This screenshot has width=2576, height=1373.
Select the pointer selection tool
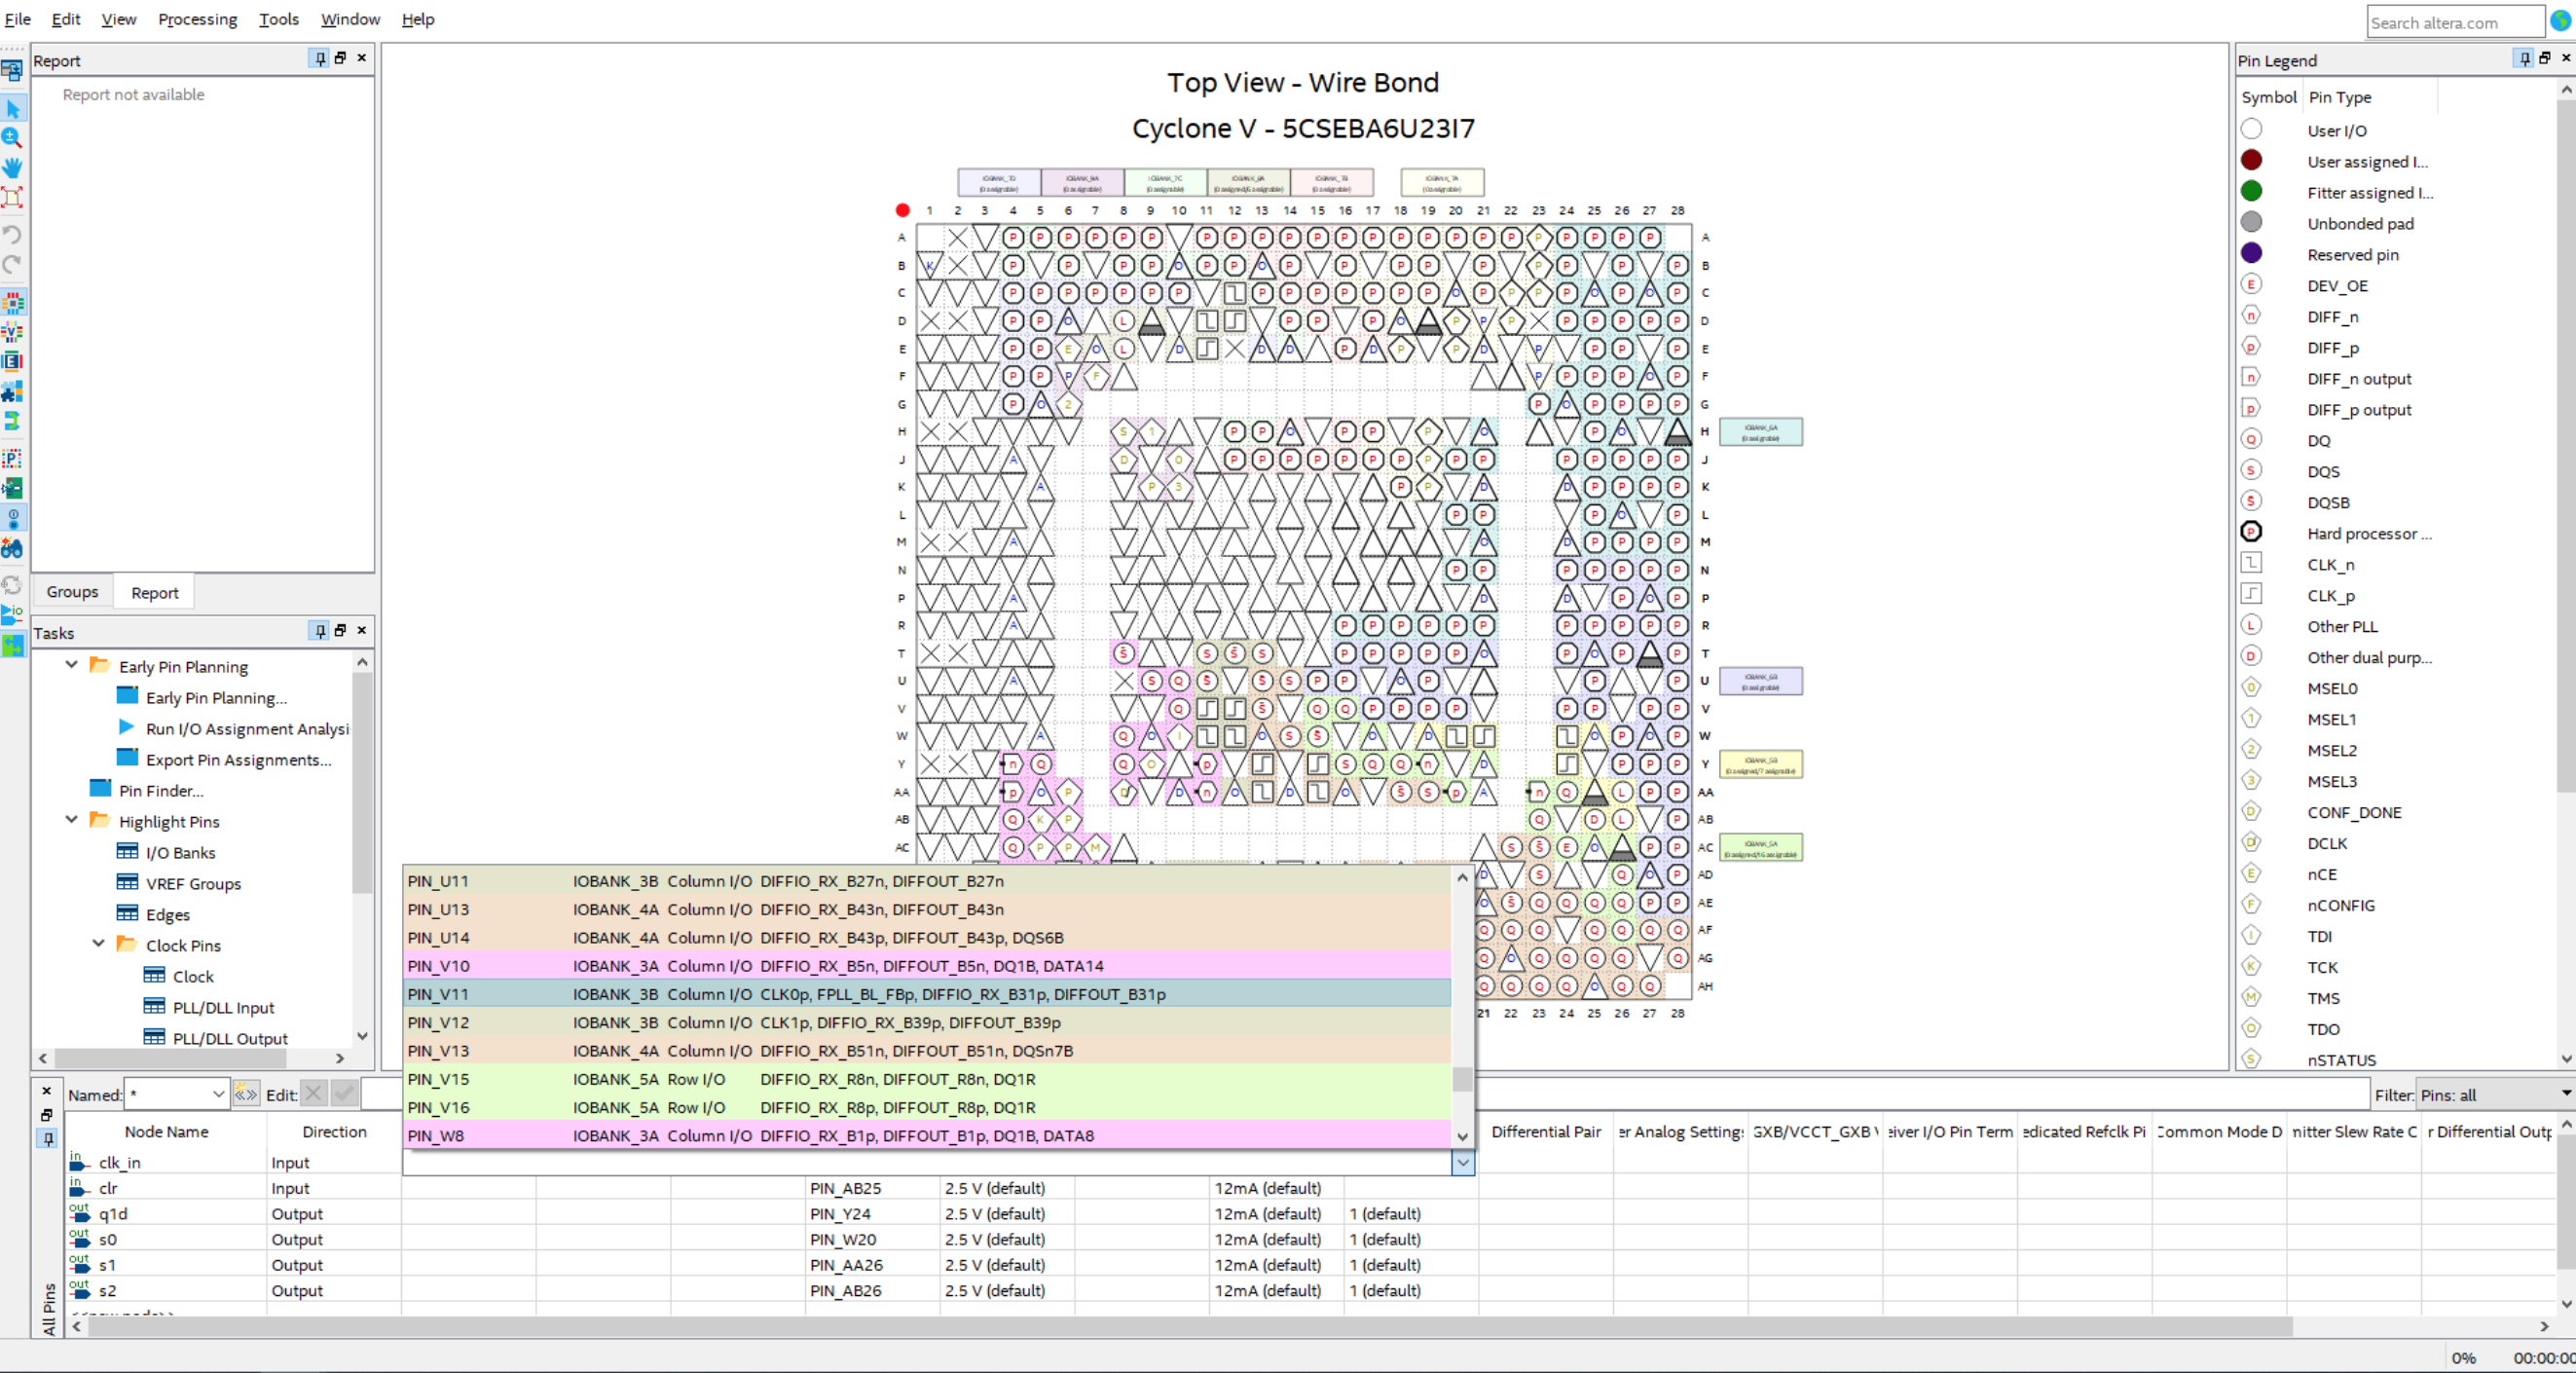[x=13, y=108]
